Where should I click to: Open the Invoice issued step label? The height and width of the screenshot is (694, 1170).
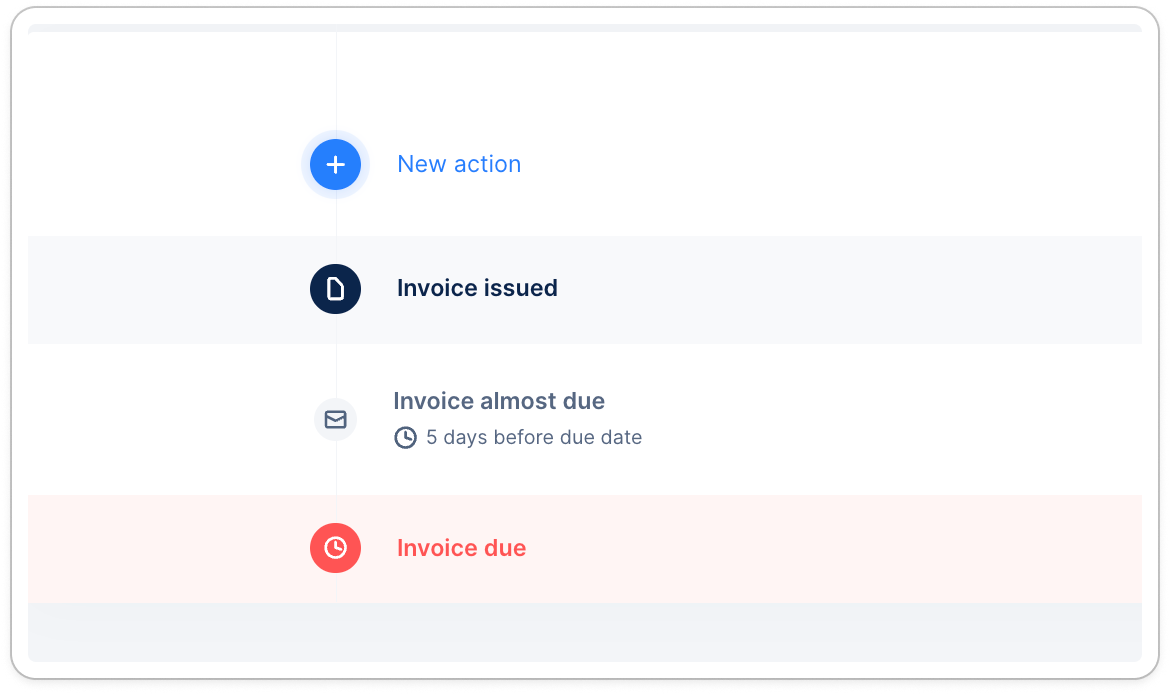pyautogui.click(x=477, y=289)
